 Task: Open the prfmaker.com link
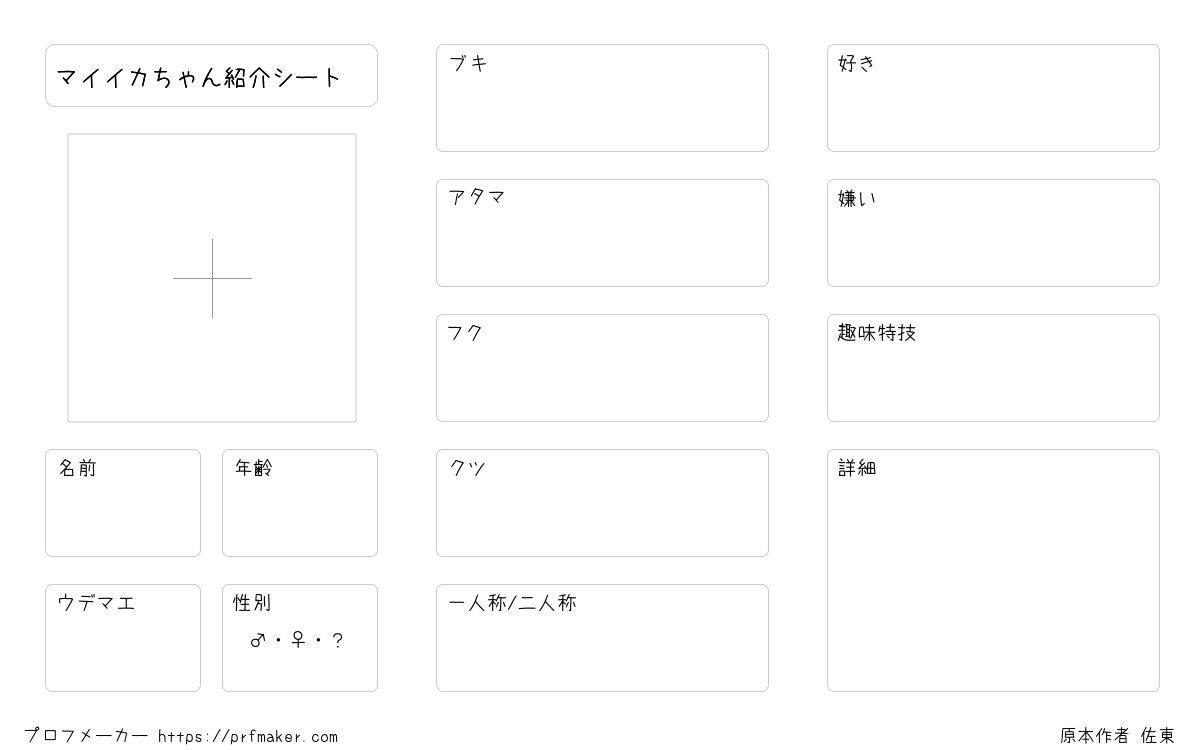[x=248, y=737]
